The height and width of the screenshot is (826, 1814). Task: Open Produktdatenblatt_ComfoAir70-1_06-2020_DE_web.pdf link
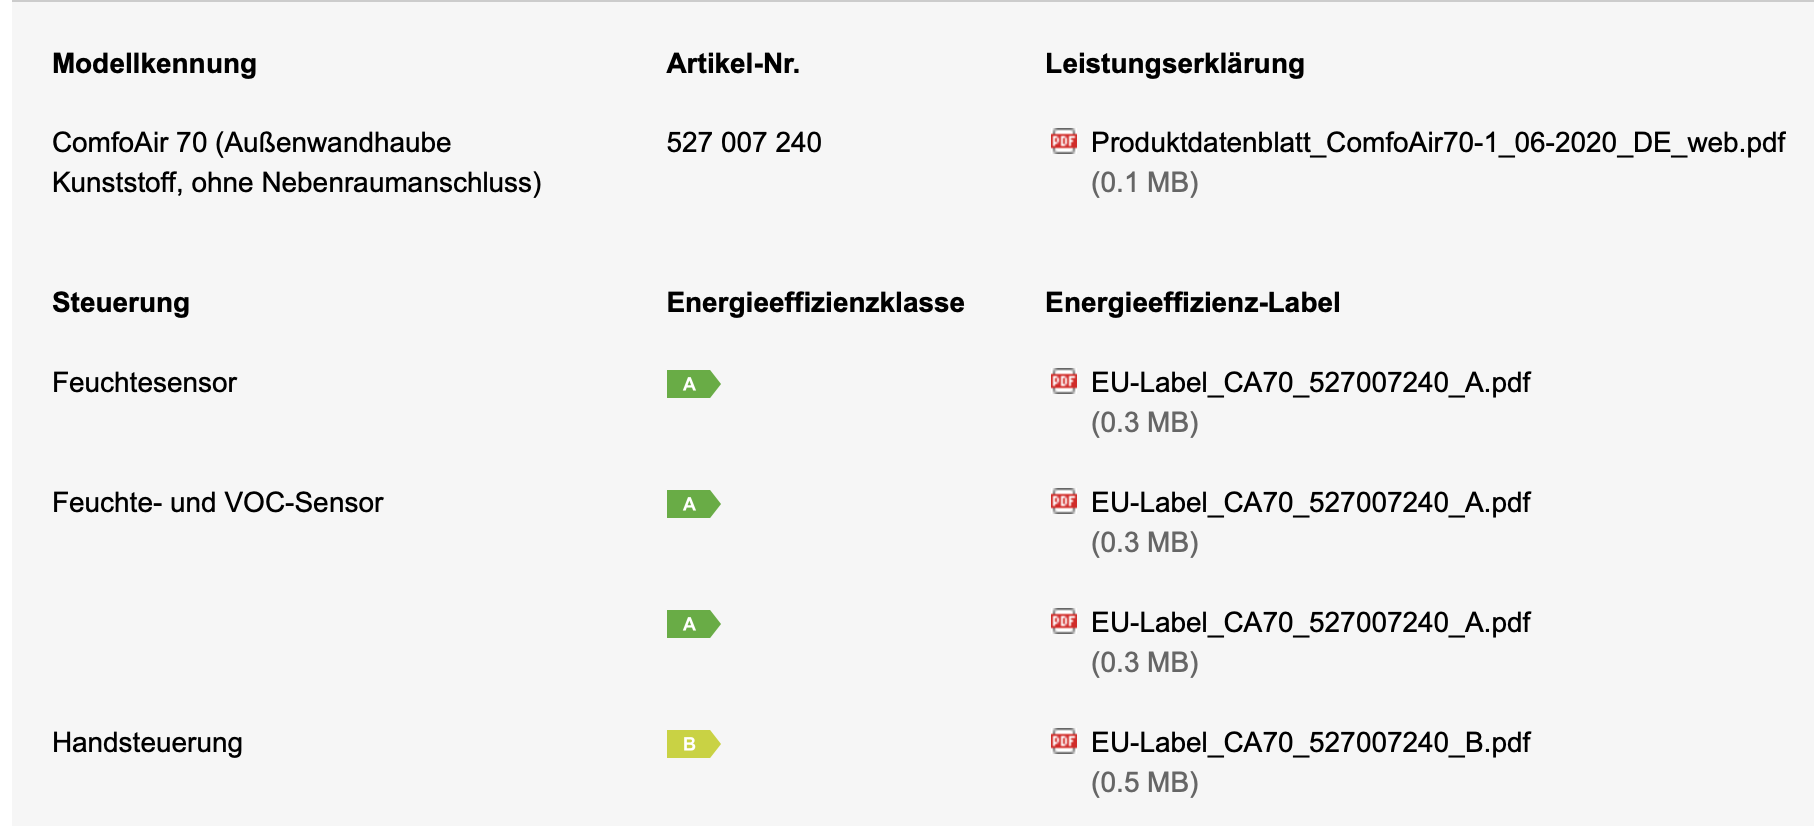point(1437,143)
